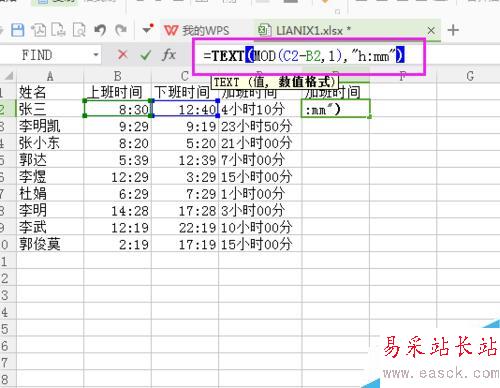The height and width of the screenshot is (388, 500).
Task: Click the 17:28 cell
Action: click(185, 210)
